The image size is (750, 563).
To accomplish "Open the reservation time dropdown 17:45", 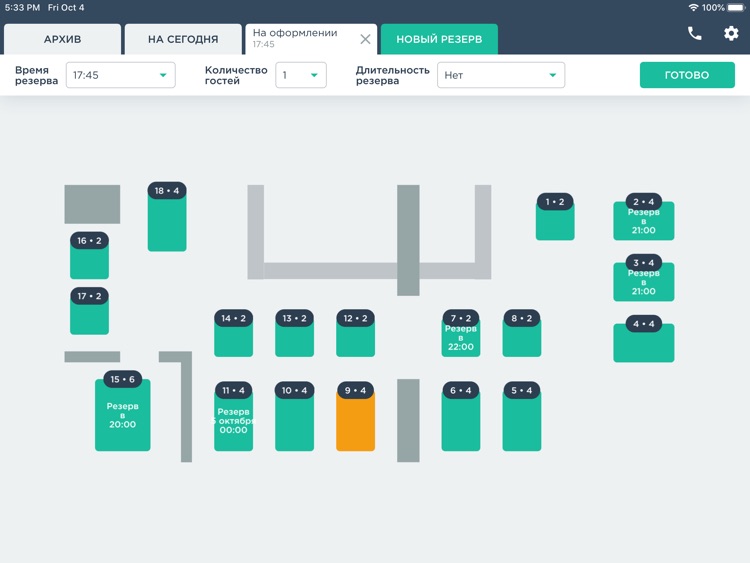I will click(121, 75).
